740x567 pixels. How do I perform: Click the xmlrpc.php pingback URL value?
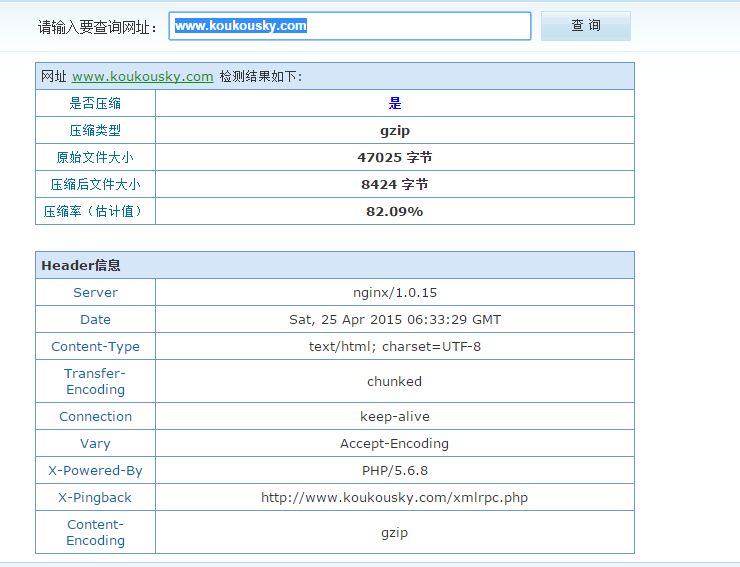pos(395,498)
